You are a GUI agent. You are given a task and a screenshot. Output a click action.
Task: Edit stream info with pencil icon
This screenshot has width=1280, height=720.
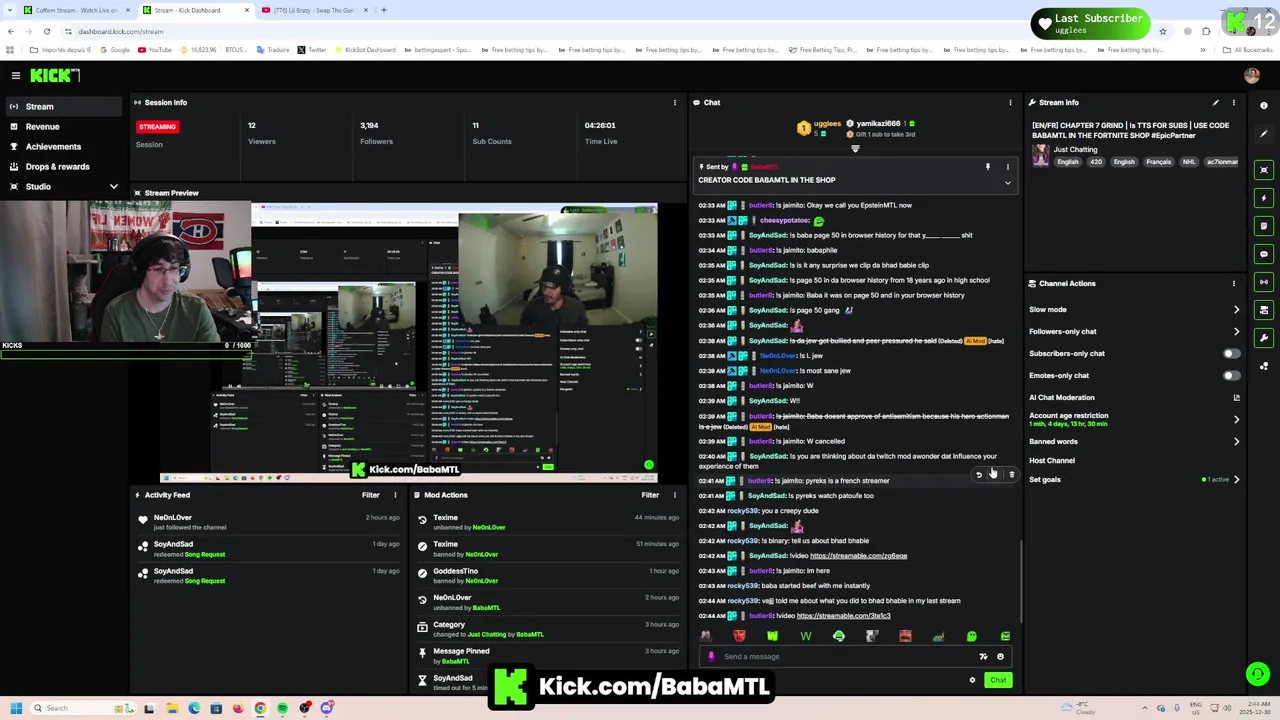[x=1216, y=102]
